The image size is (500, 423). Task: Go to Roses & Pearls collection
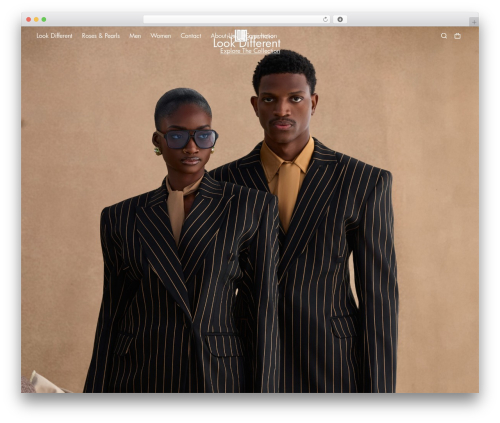101,36
